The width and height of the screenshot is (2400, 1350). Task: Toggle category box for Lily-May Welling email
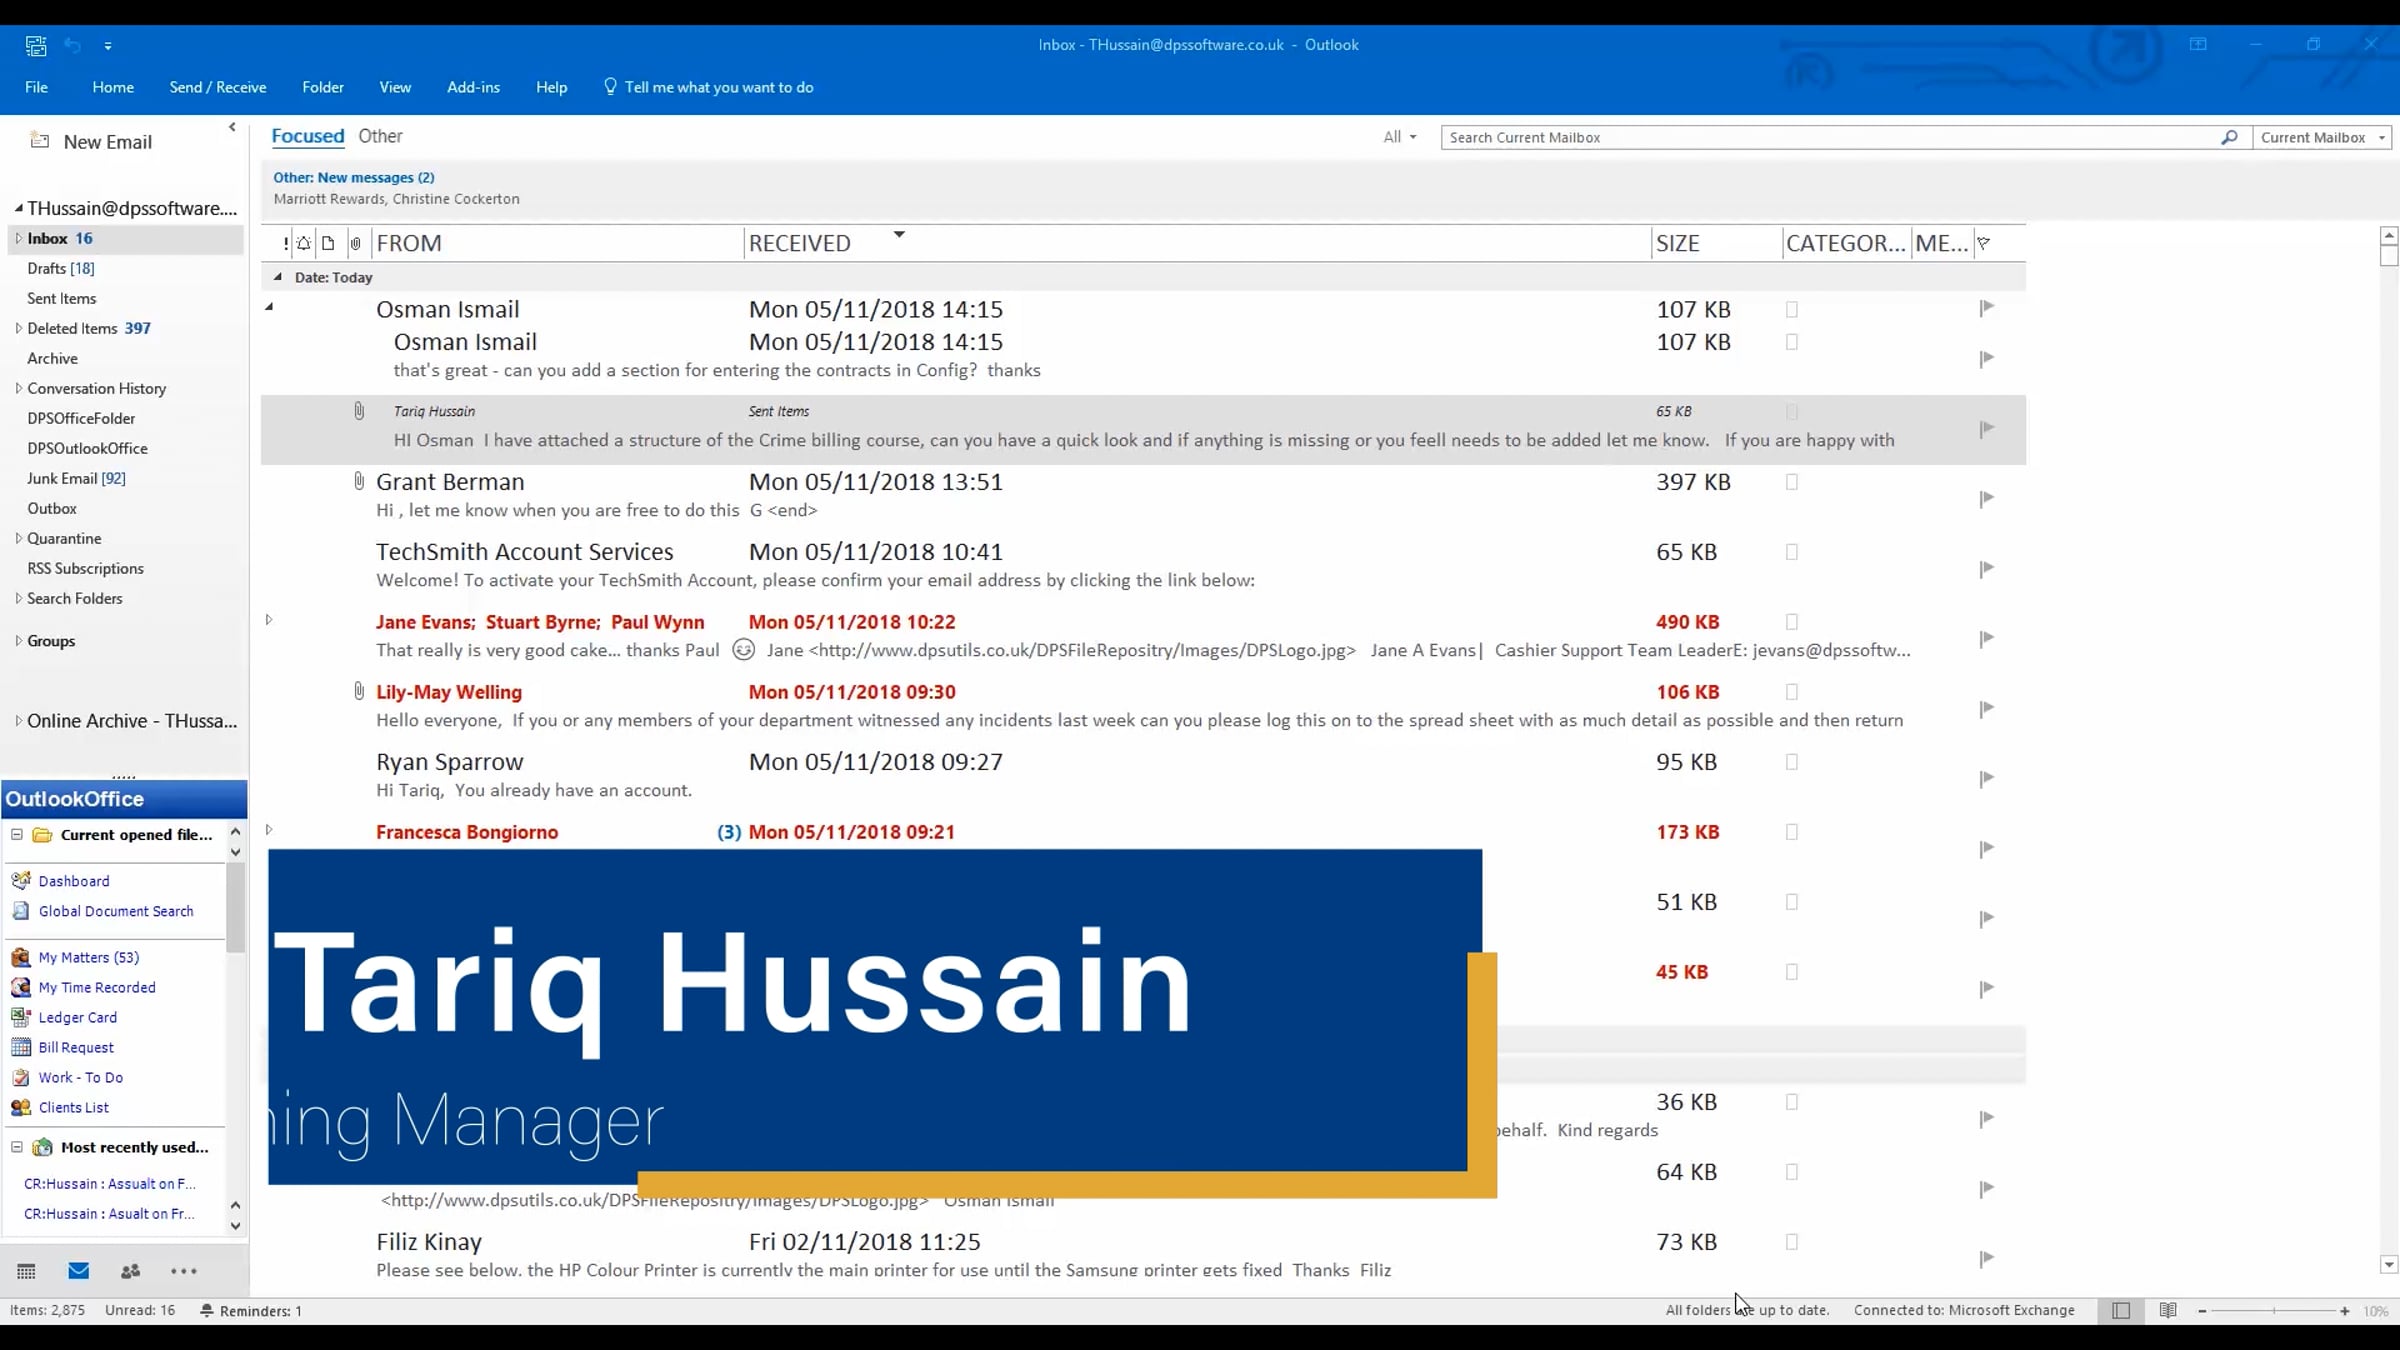[1792, 692]
